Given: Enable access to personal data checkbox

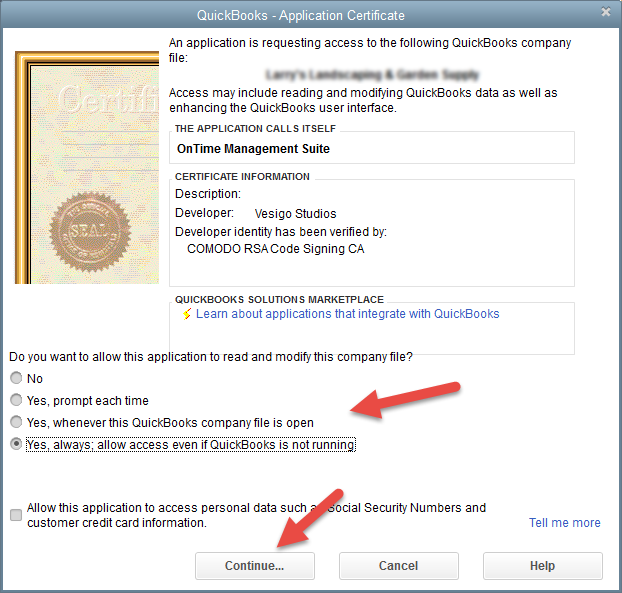Looking at the screenshot, I should 16,515.
